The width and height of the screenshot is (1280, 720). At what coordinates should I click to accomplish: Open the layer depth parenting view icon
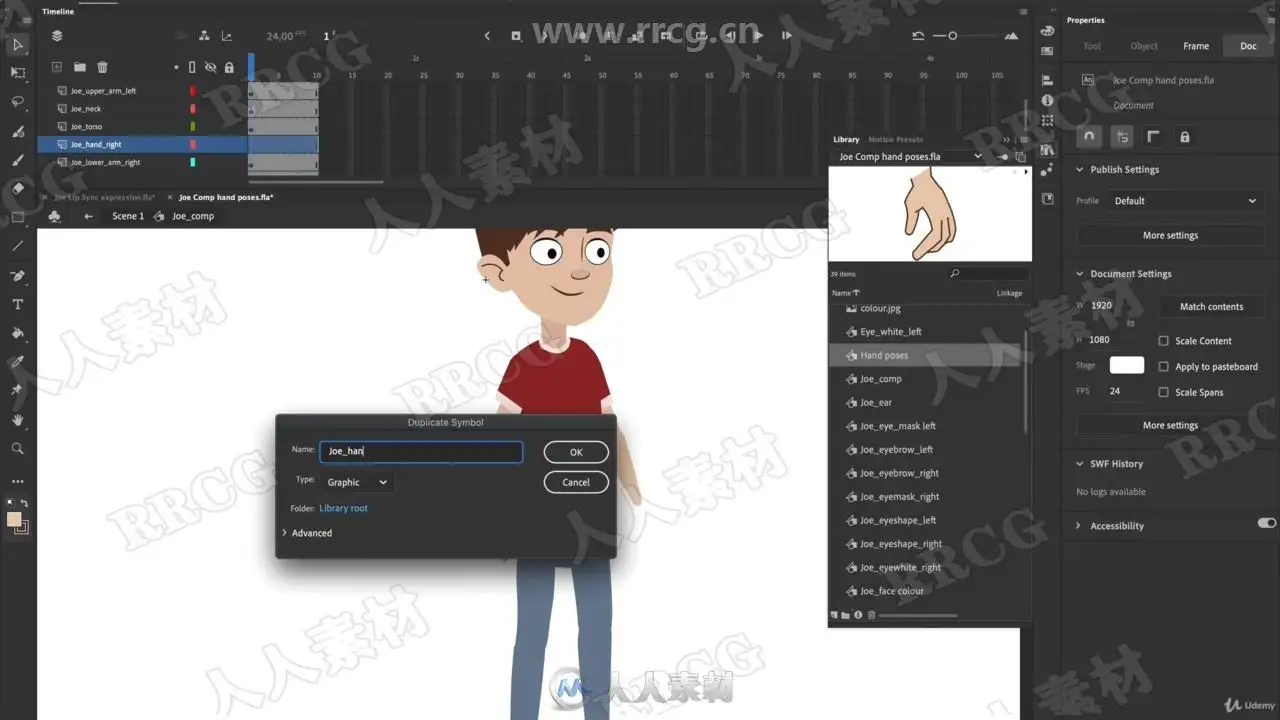pos(204,36)
